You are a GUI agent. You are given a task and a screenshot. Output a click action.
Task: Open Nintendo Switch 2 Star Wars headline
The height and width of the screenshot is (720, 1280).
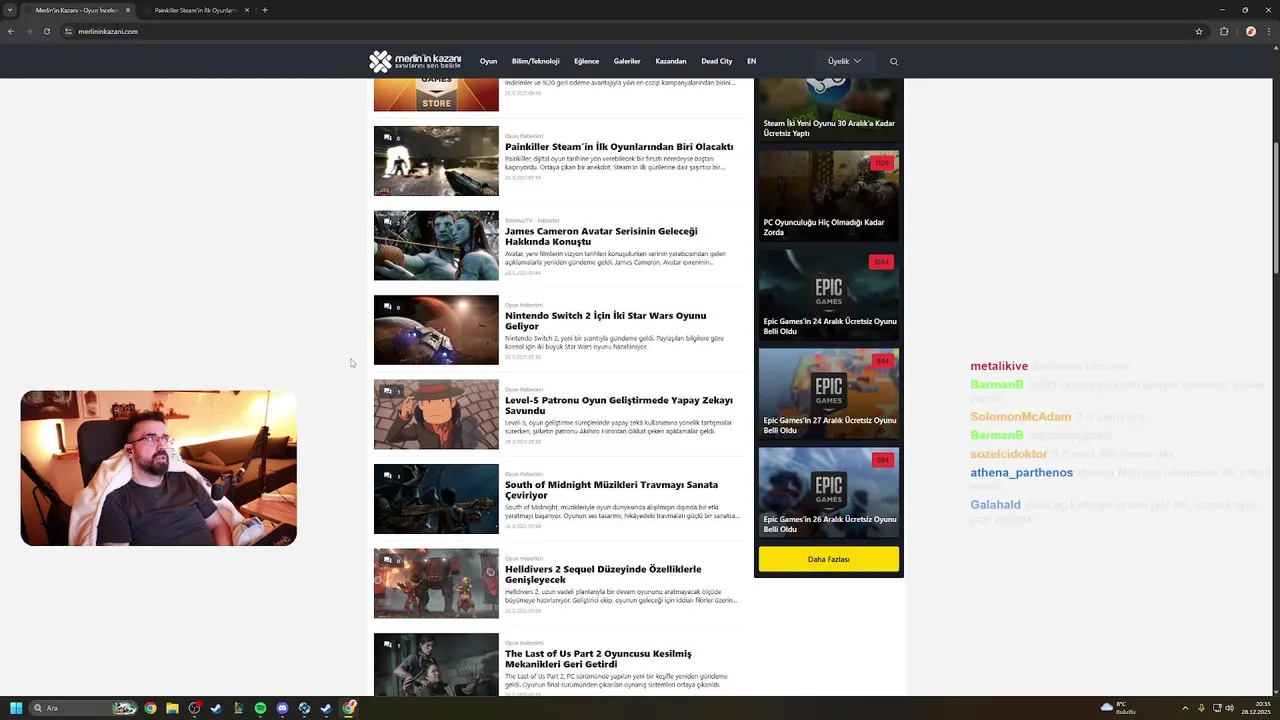tap(605, 321)
